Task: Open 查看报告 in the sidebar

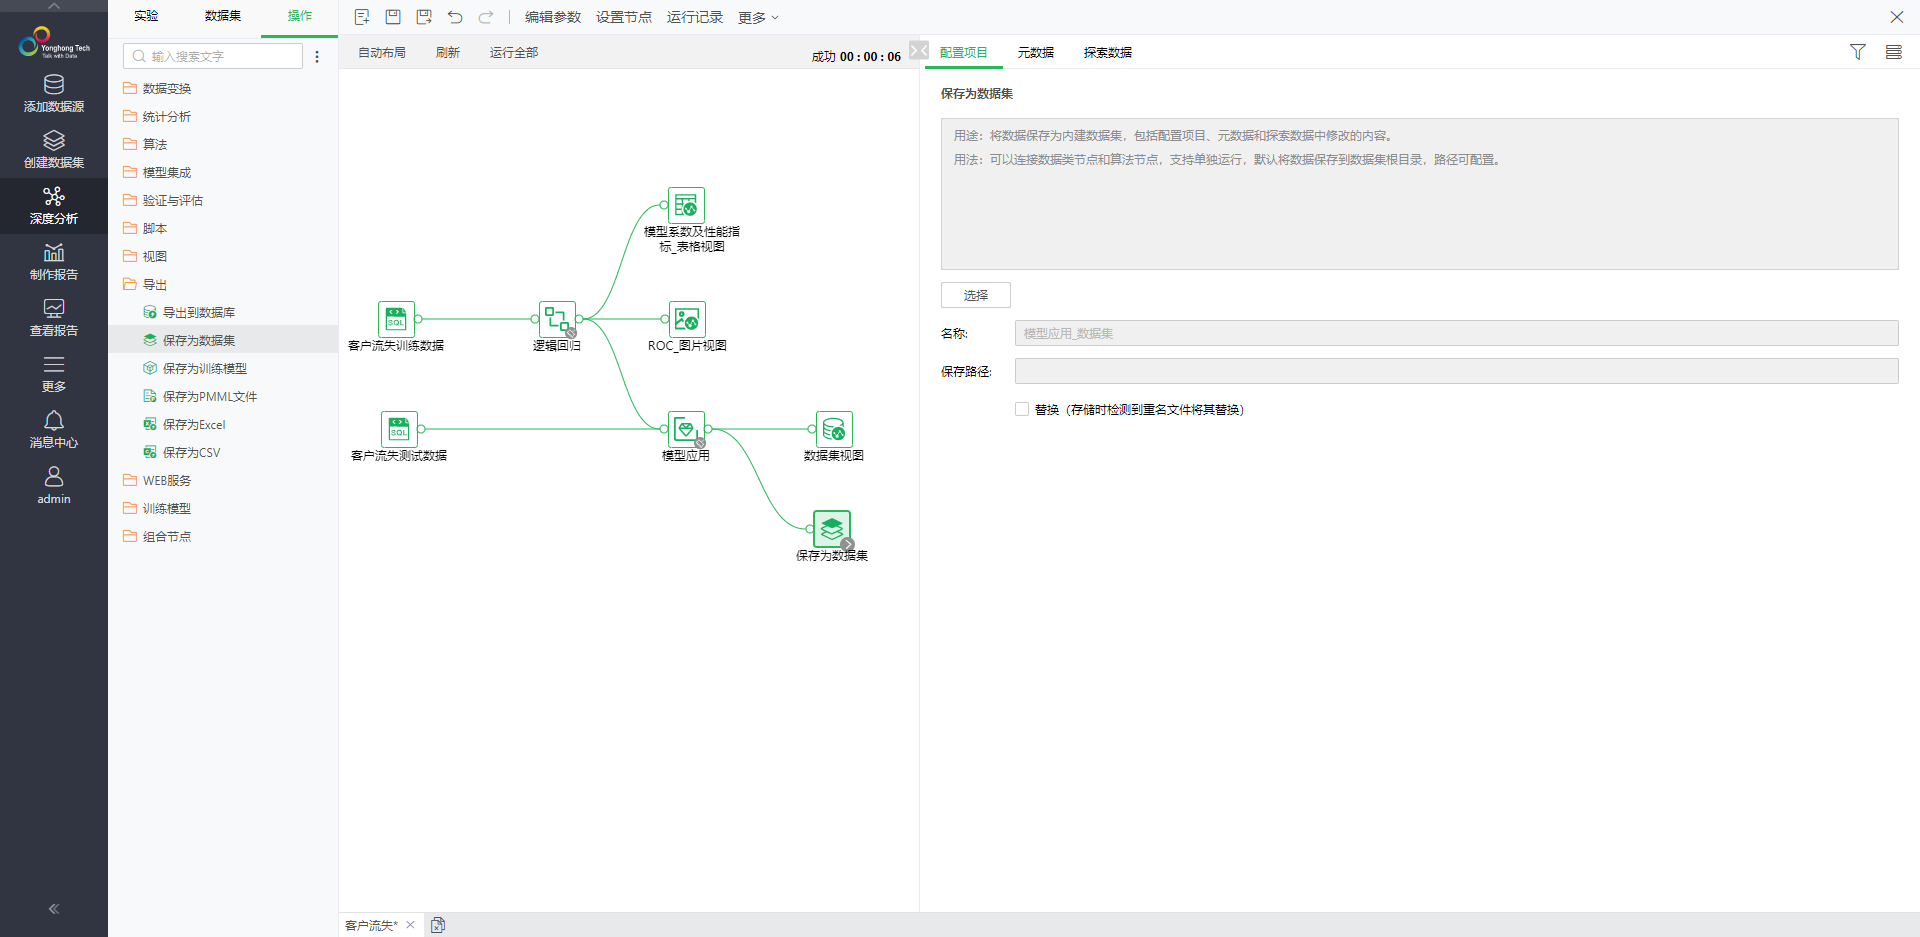Action: point(54,318)
